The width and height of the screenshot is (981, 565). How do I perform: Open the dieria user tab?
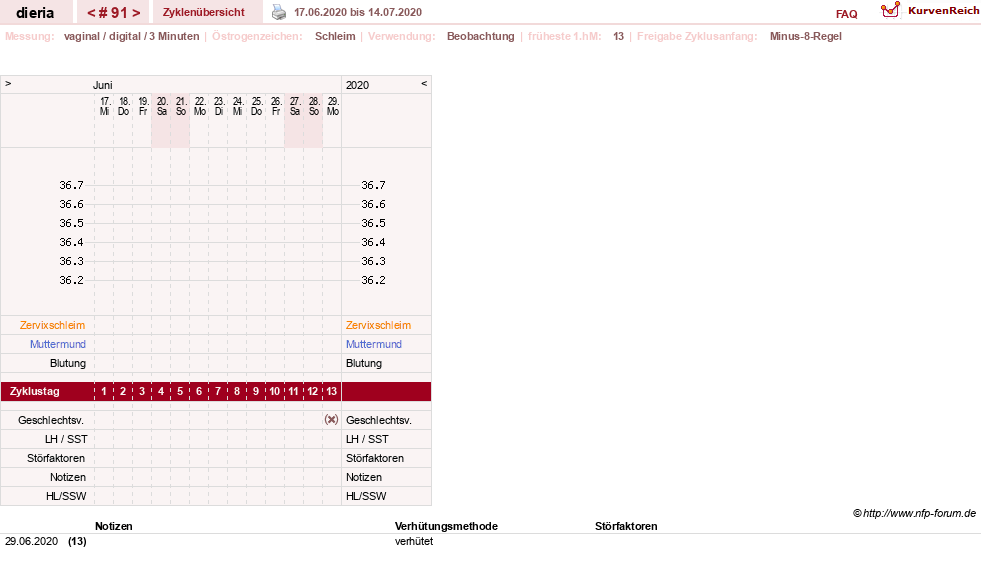click(35, 13)
